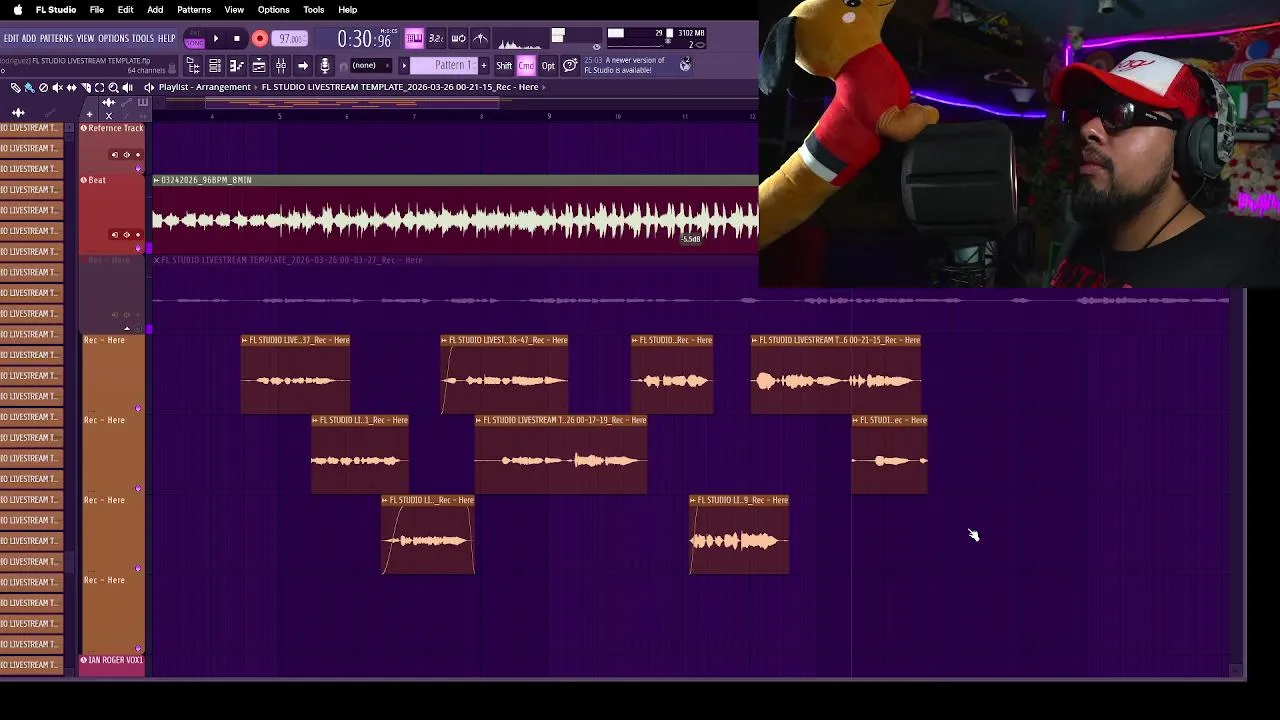Open clip menu of 'FL STUDIO LI..9_Rec - Here' clip
This screenshot has width=1280, height=720.
694,500
